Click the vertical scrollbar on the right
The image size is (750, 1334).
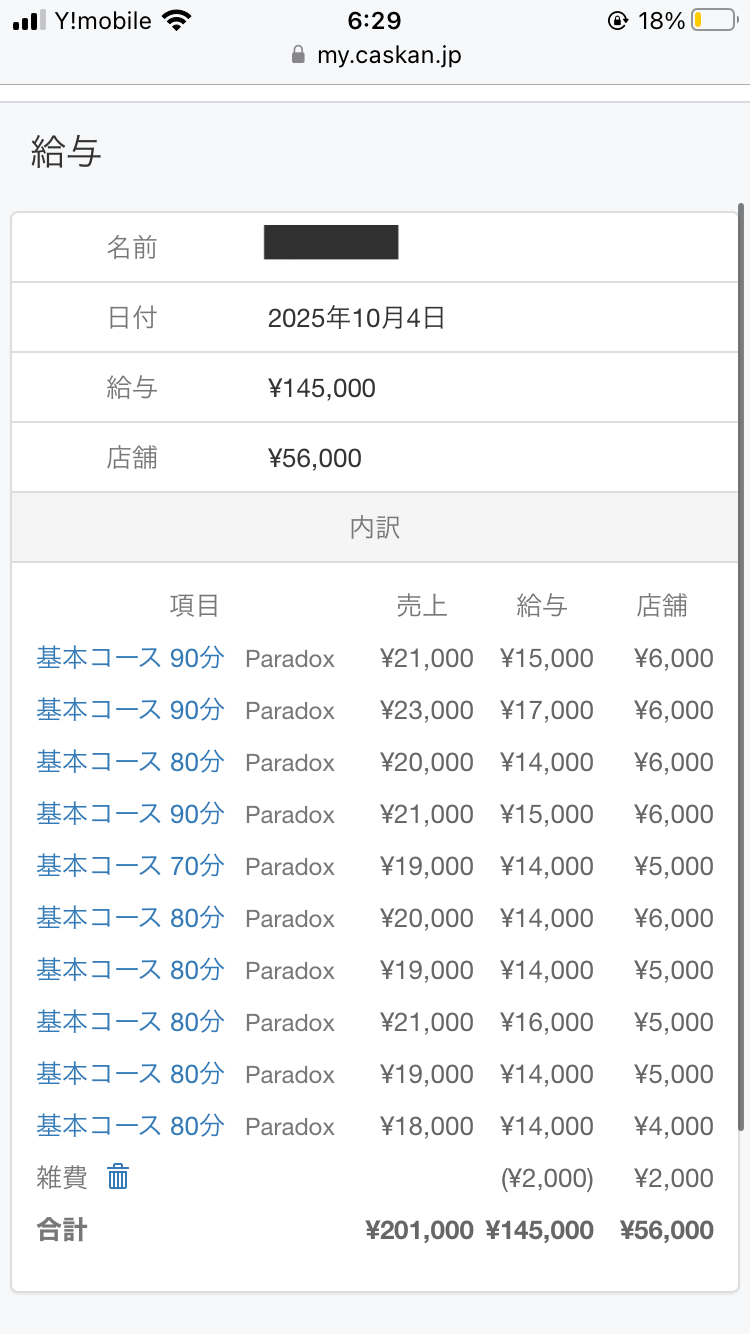click(x=740, y=660)
